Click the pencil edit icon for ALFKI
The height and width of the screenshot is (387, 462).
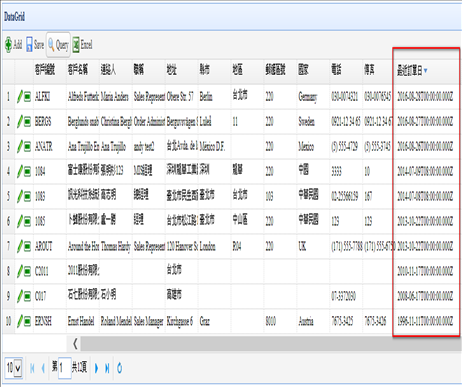pyautogui.click(x=20, y=96)
